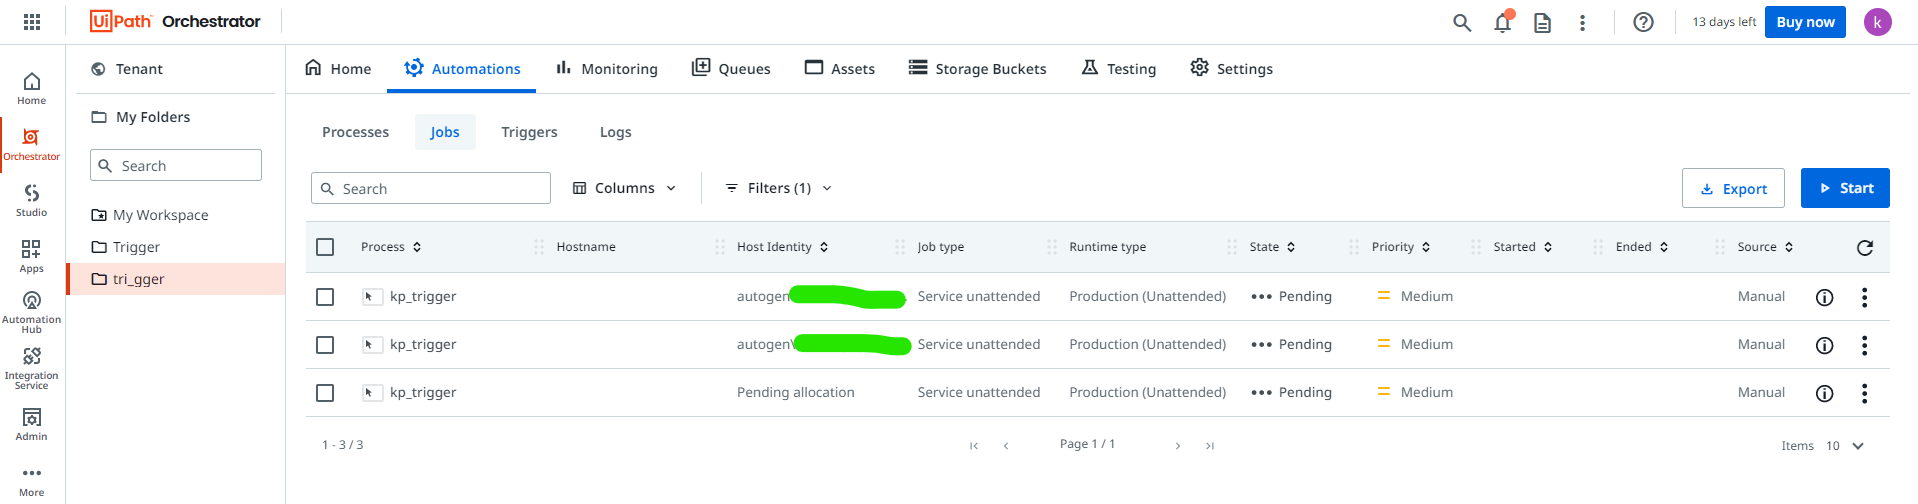This screenshot has height=504, width=1918.
Task: Go to Home in left rail
Action: [x=32, y=88]
